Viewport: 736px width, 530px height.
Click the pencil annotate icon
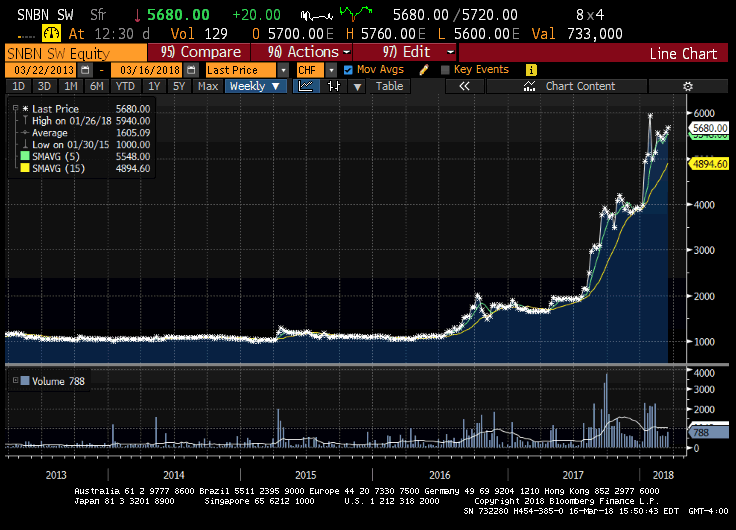424,70
